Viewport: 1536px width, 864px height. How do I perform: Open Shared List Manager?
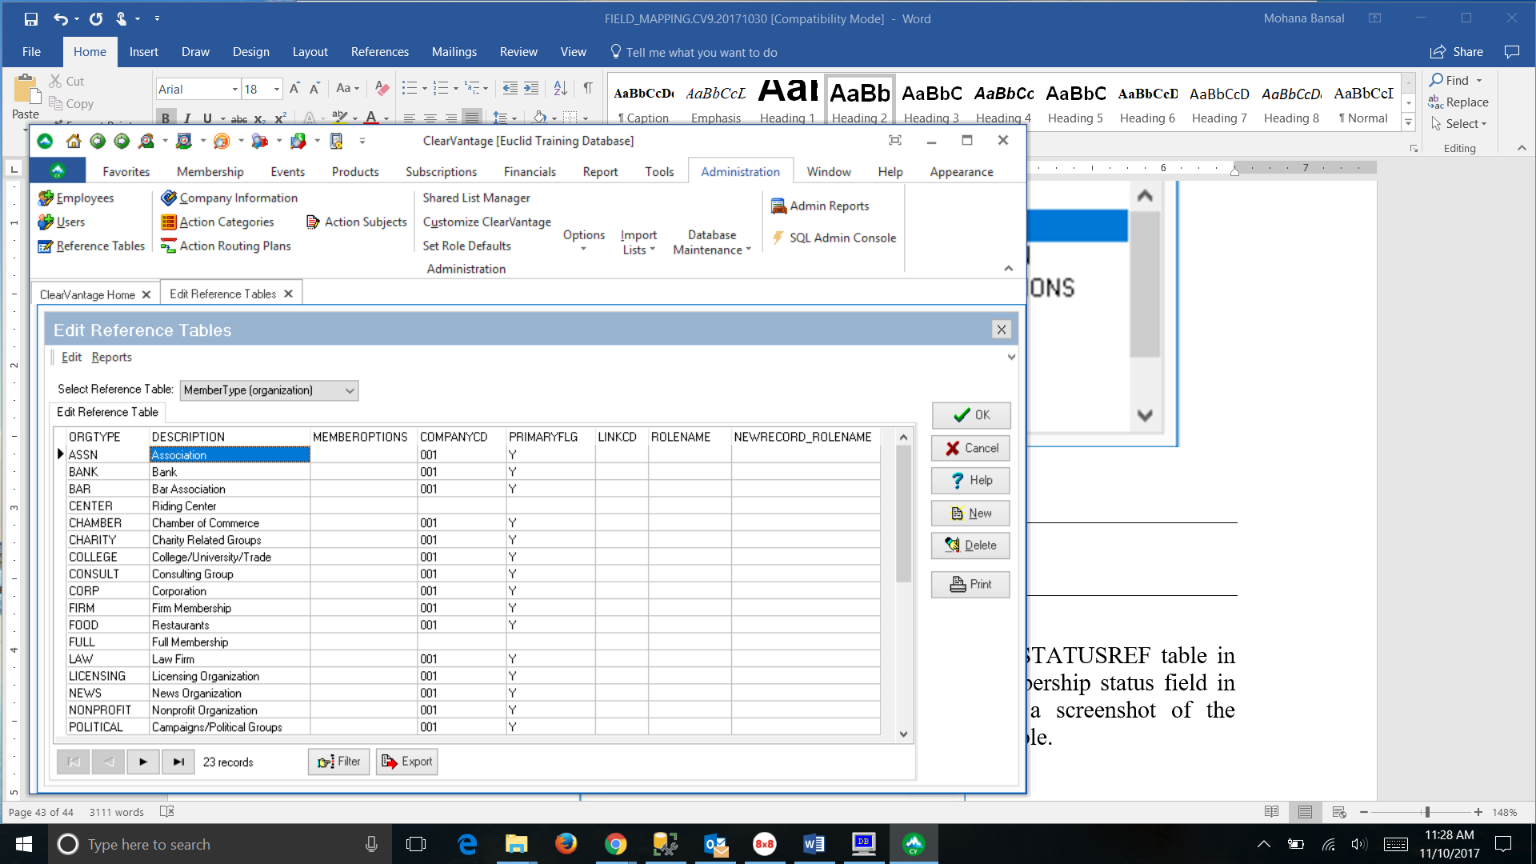click(476, 198)
